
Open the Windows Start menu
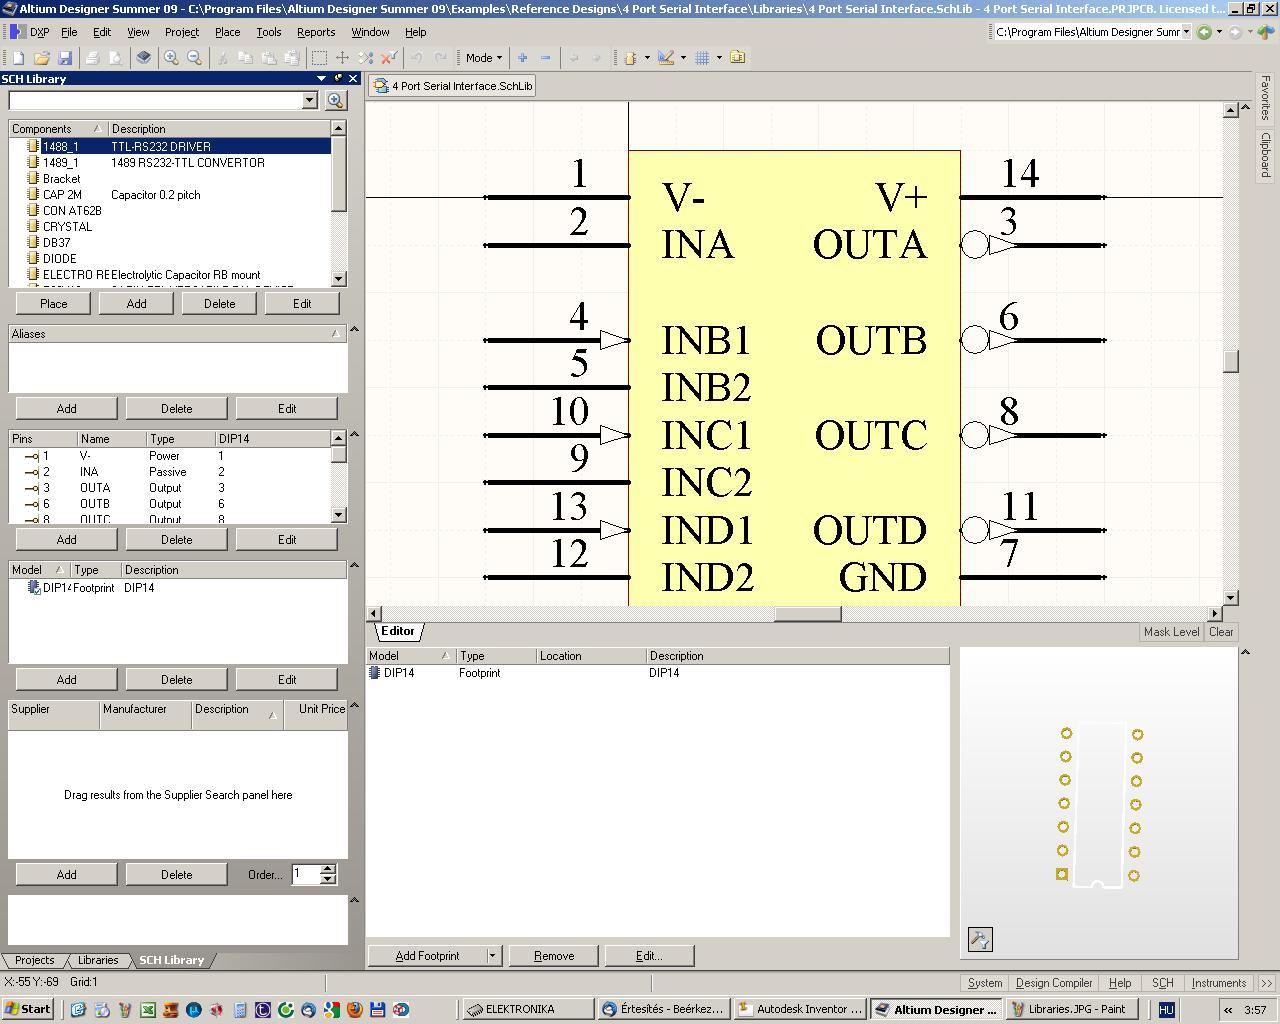click(28, 1009)
